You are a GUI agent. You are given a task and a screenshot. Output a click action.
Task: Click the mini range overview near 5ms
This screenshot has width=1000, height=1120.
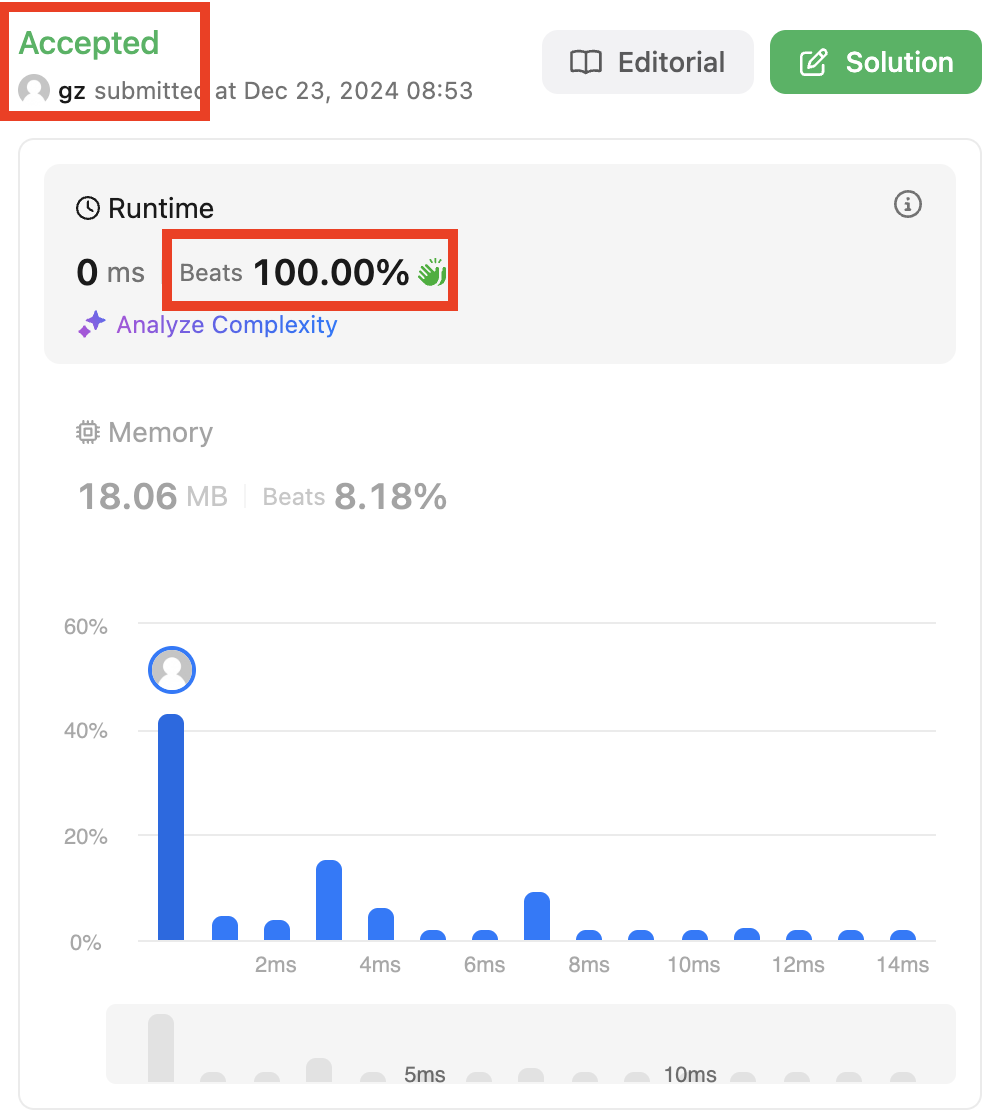point(424,1074)
